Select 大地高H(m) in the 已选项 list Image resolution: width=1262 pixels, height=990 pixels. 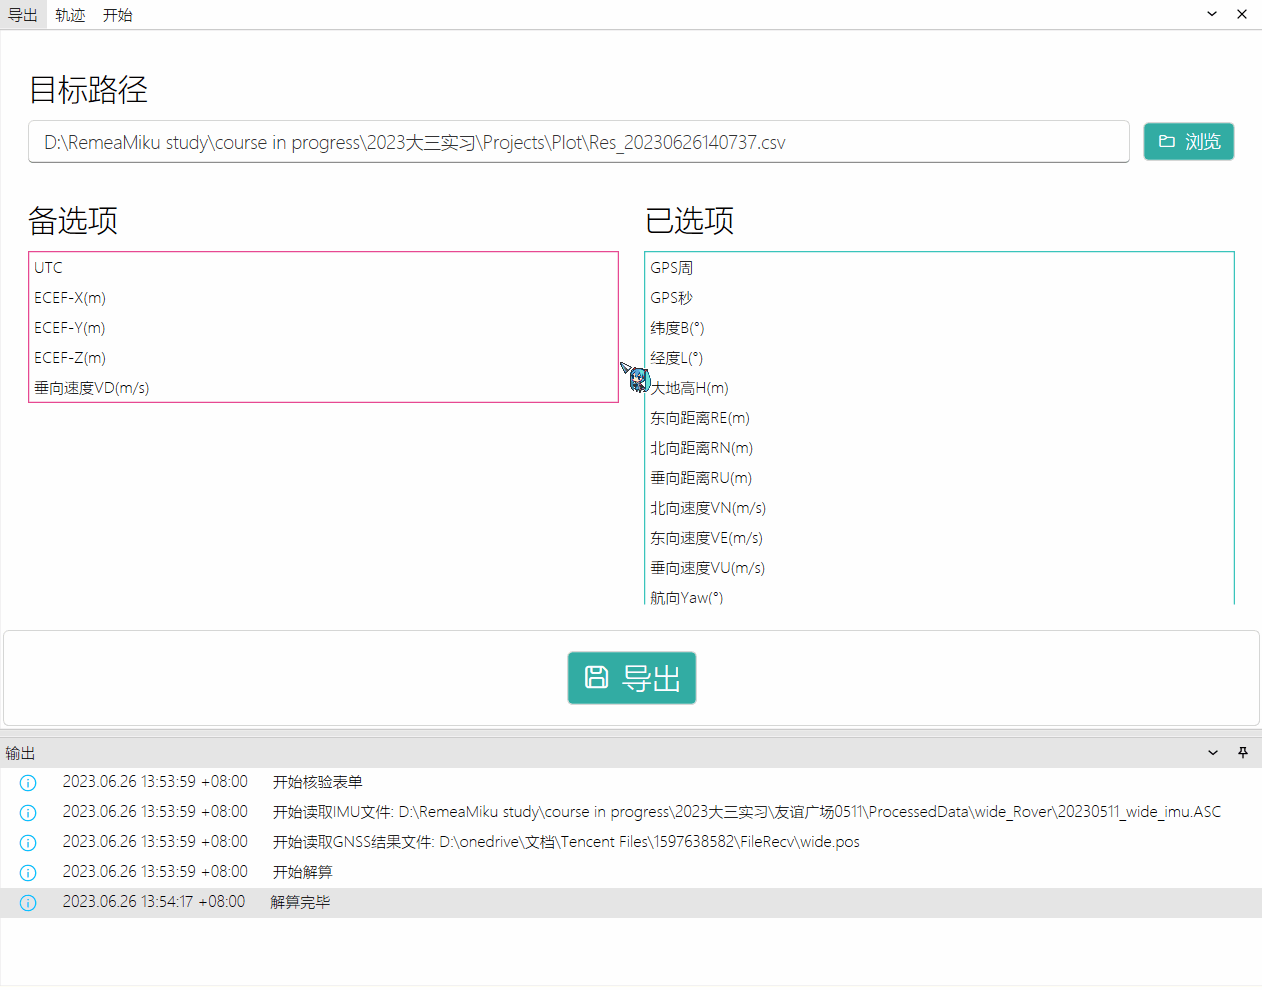pyautogui.click(x=940, y=388)
